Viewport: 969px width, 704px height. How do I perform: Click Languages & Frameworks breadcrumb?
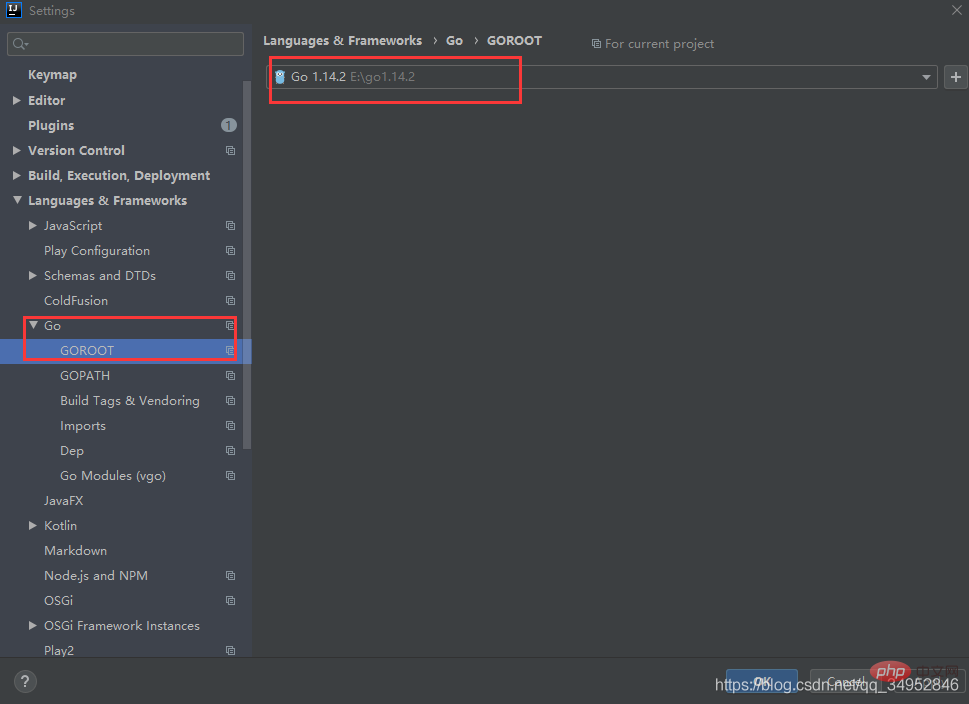[342, 41]
